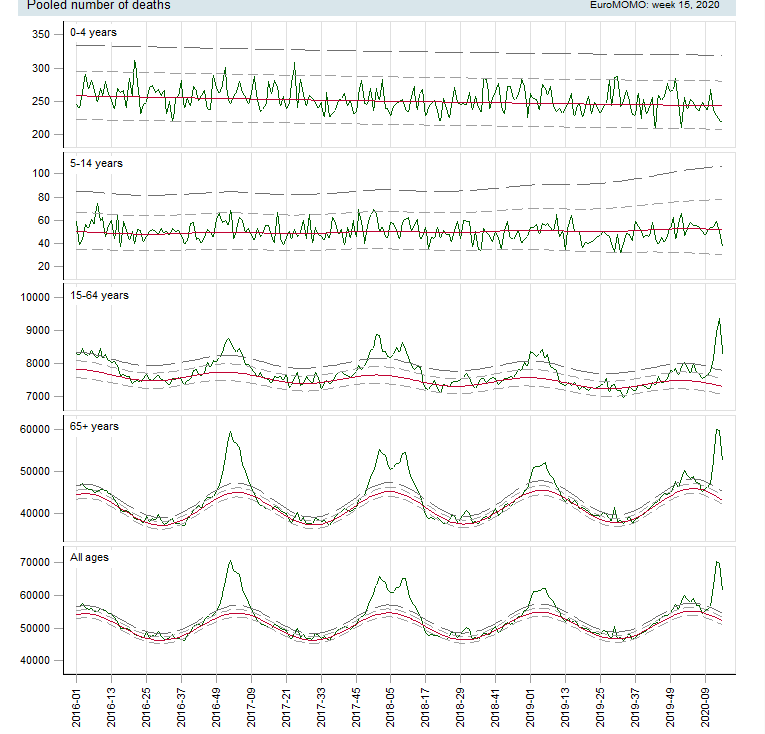The width and height of the screenshot is (765, 734).
Task: Click the 2017-09 x-axis tick label
Action: click(x=252, y=705)
